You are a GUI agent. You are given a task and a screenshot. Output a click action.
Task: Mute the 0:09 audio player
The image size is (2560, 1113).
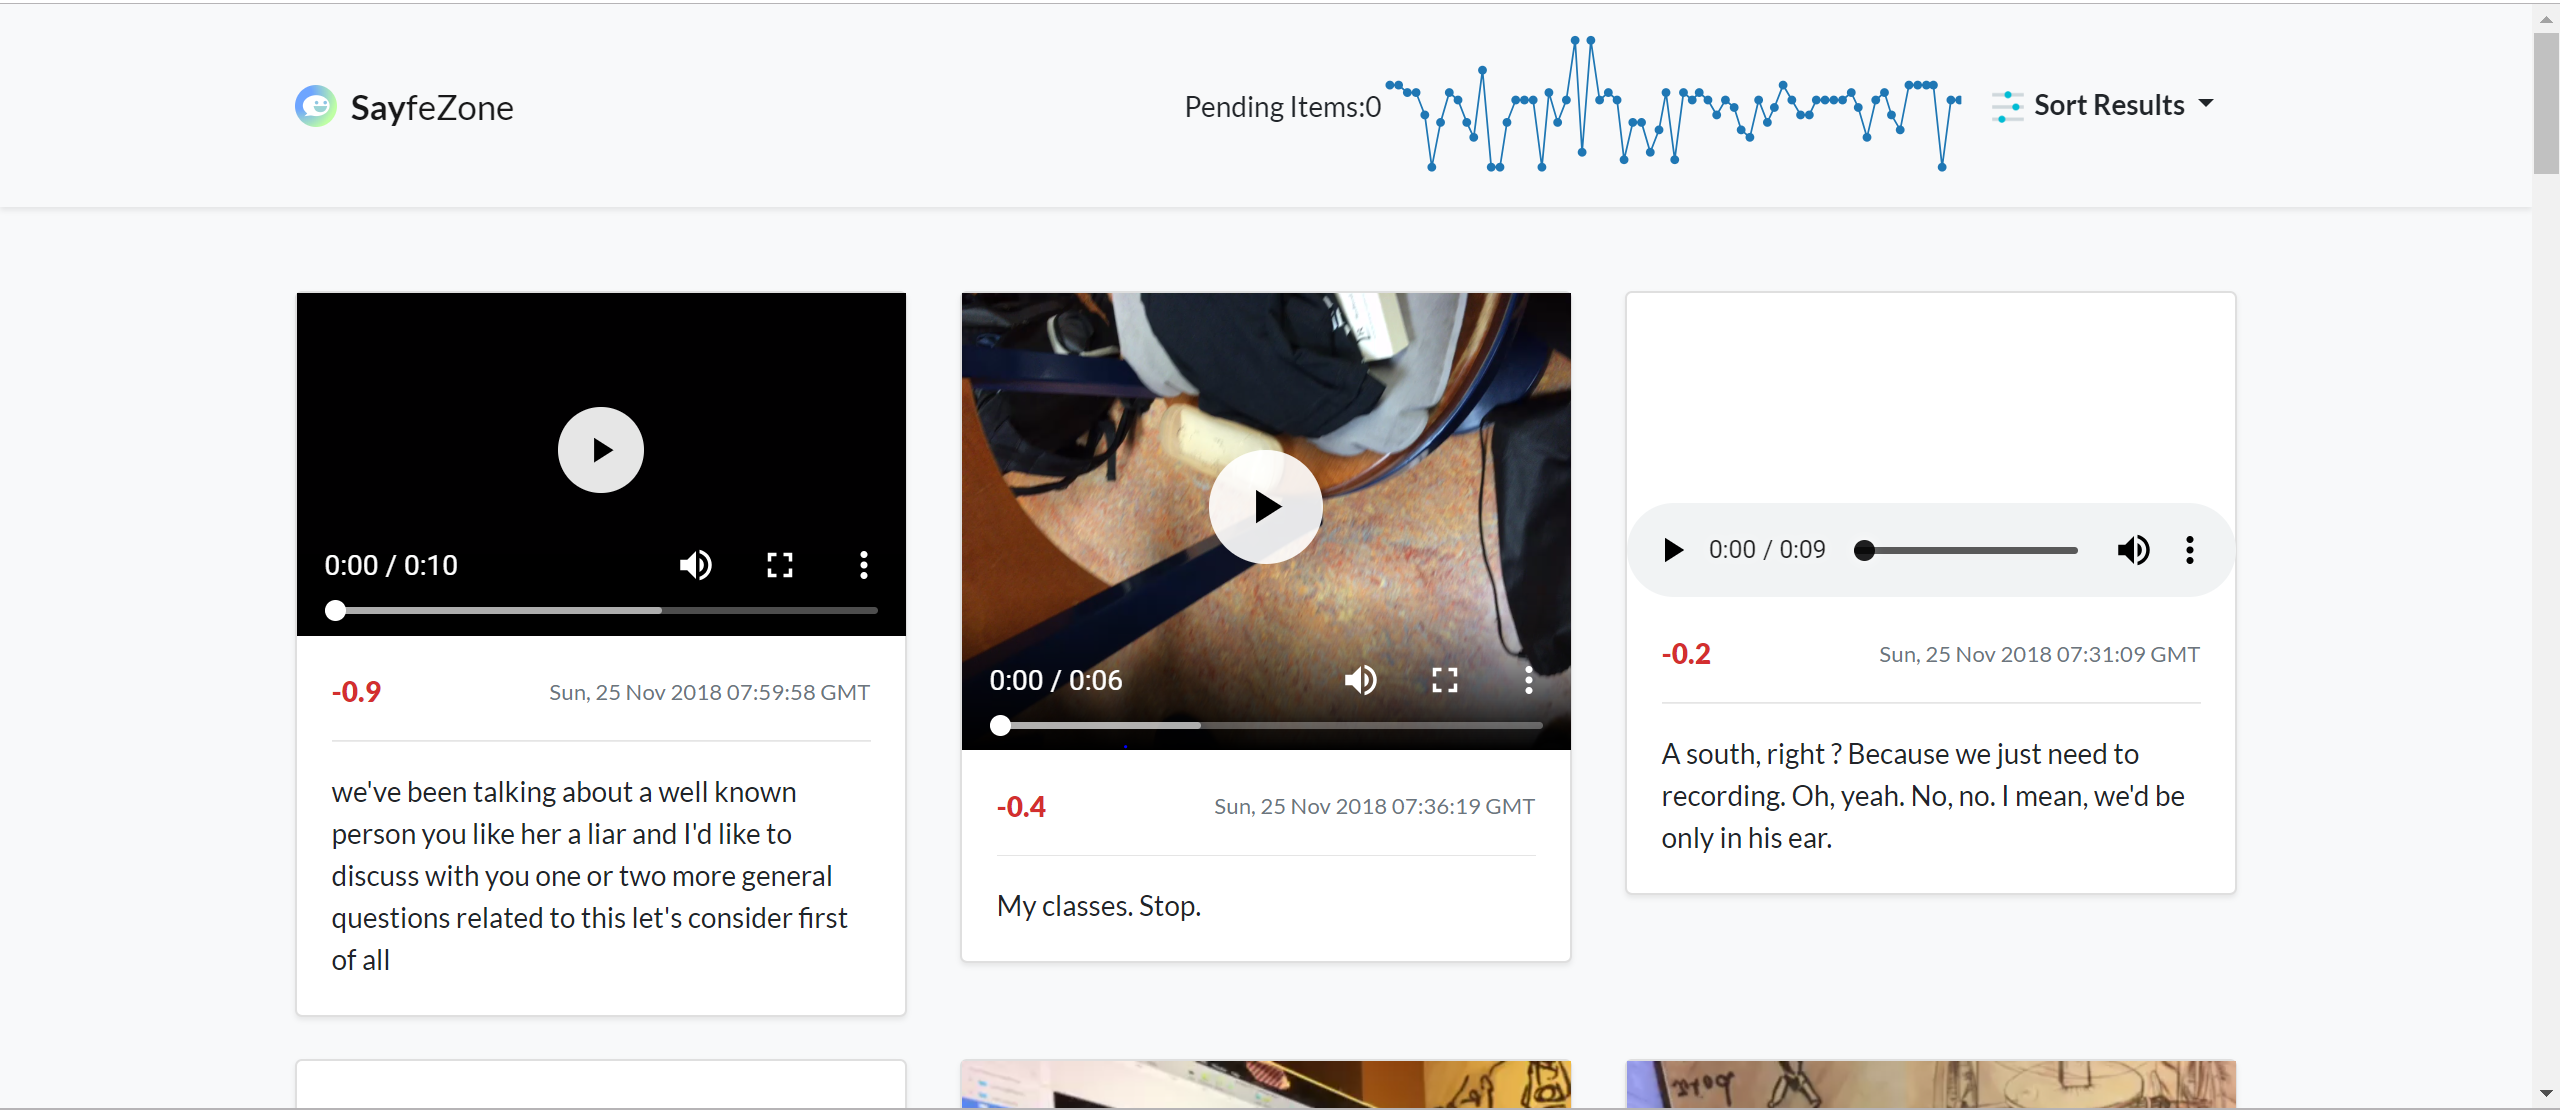2133,550
